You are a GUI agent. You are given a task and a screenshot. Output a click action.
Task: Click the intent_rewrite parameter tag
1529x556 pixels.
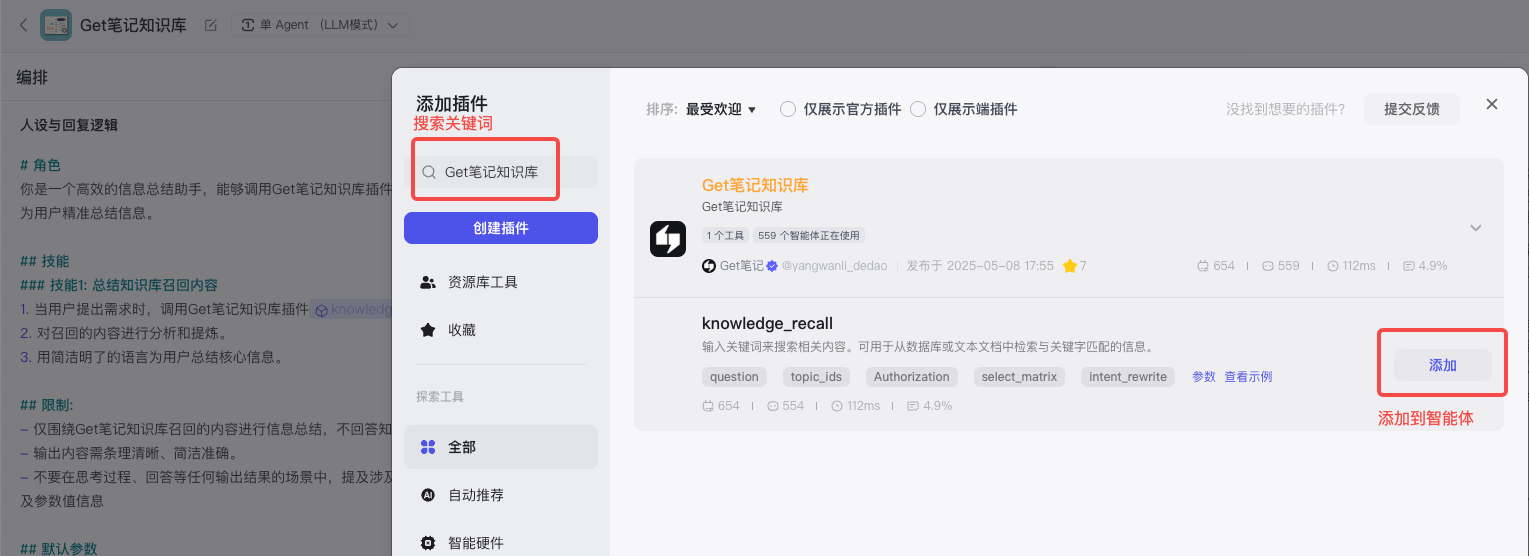[x=1128, y=377]
